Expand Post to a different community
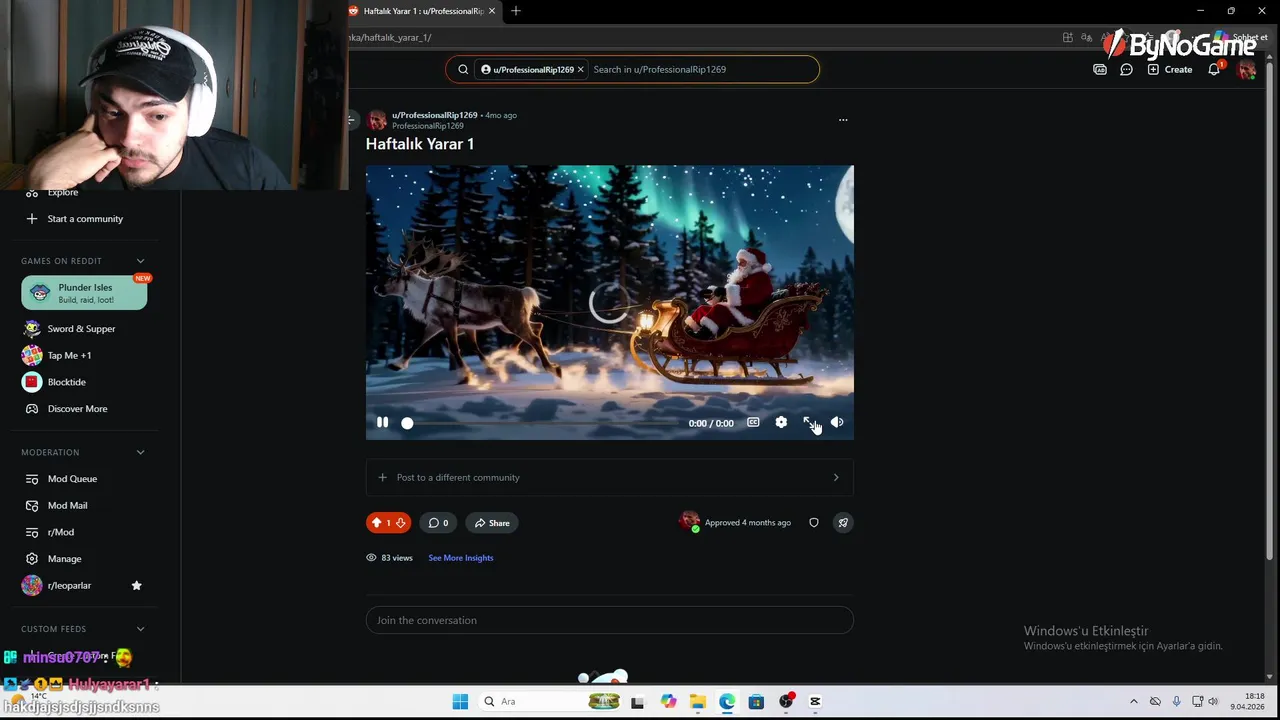The image size is (1280, 720). click(609, 477)
